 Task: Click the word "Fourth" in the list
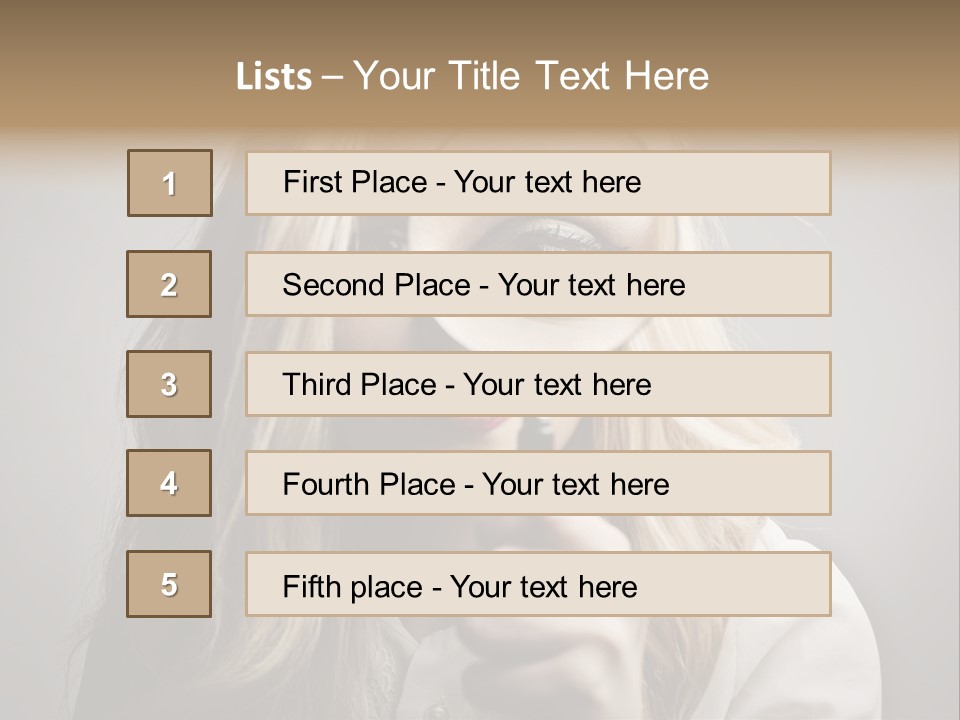tap(327, 485)
